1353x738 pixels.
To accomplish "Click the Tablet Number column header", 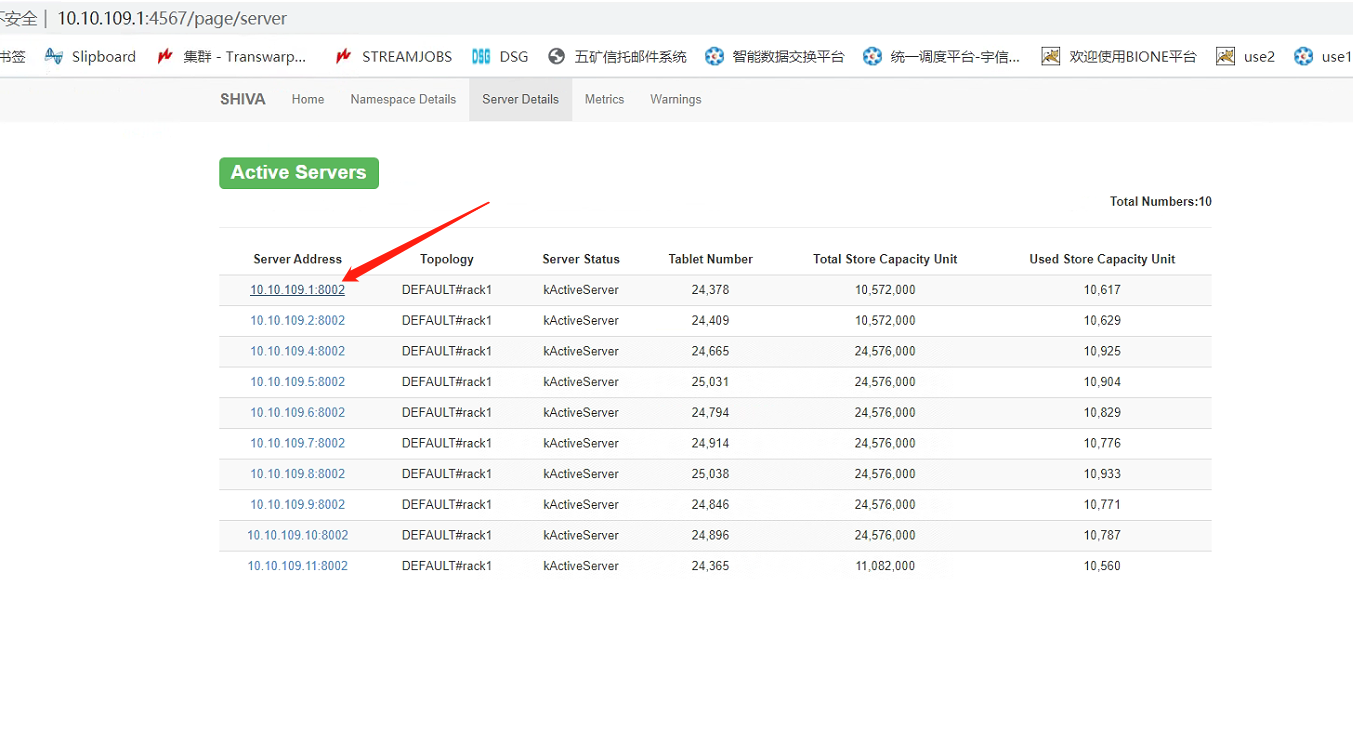I will [711, 259].
